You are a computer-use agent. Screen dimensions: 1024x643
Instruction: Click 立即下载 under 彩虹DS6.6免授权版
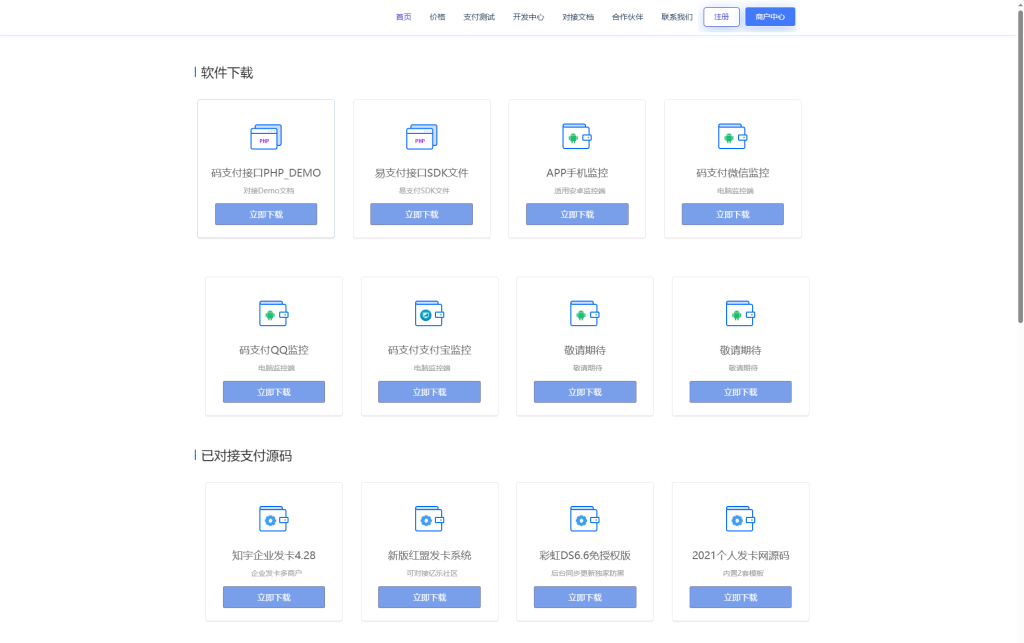(x=585, y=597)
